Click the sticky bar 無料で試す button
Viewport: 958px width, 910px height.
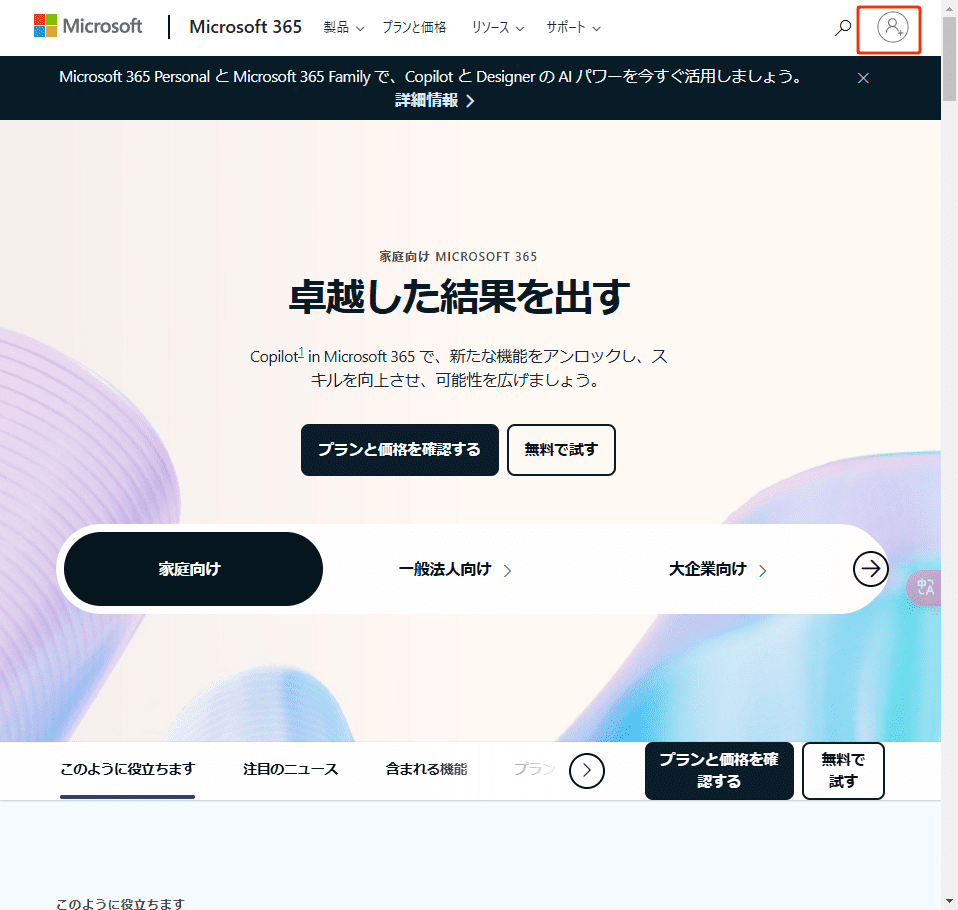coord(843,771)
